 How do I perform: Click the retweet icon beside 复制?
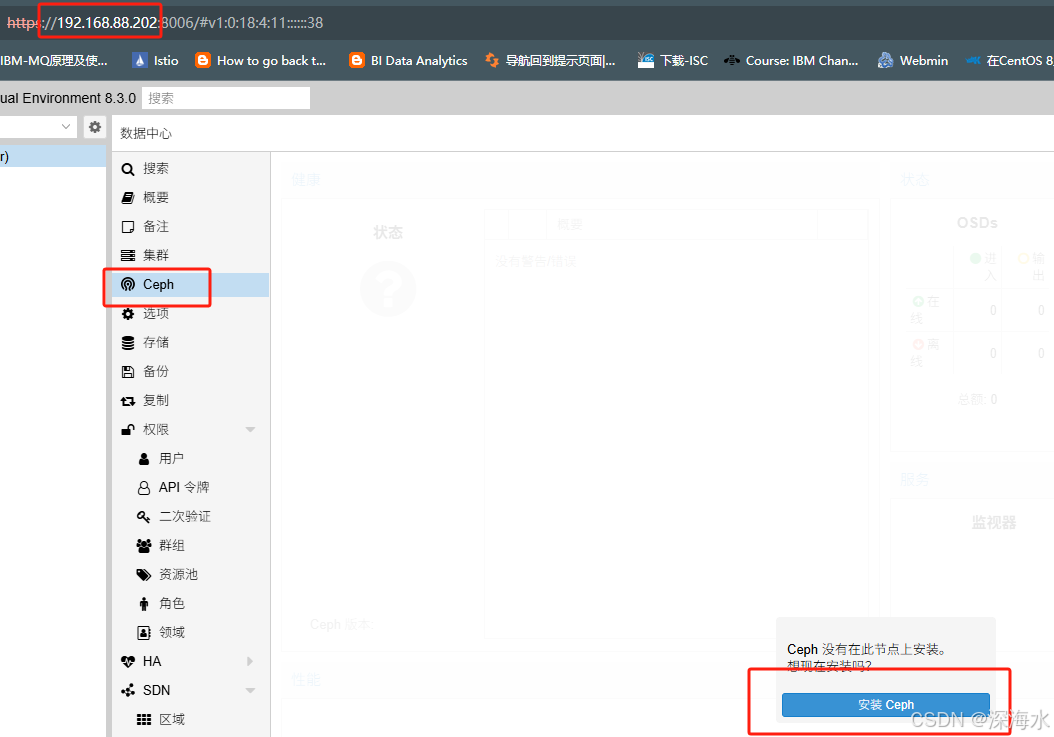point(128,401)
